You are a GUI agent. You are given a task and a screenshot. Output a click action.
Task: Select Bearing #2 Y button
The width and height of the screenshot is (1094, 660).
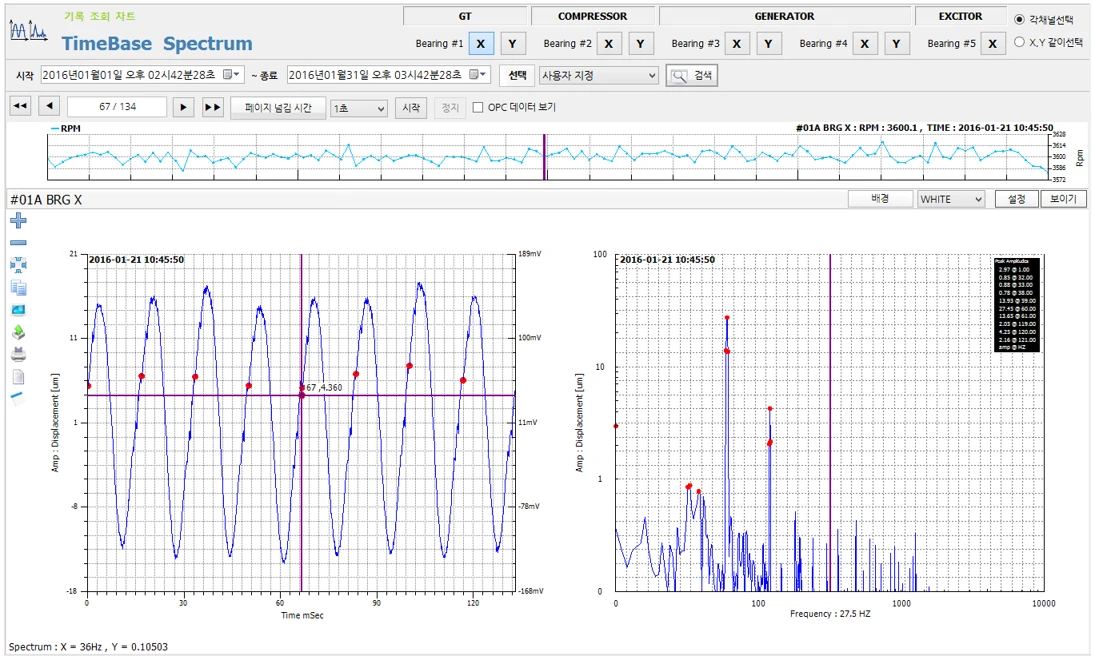pos(640,43)
